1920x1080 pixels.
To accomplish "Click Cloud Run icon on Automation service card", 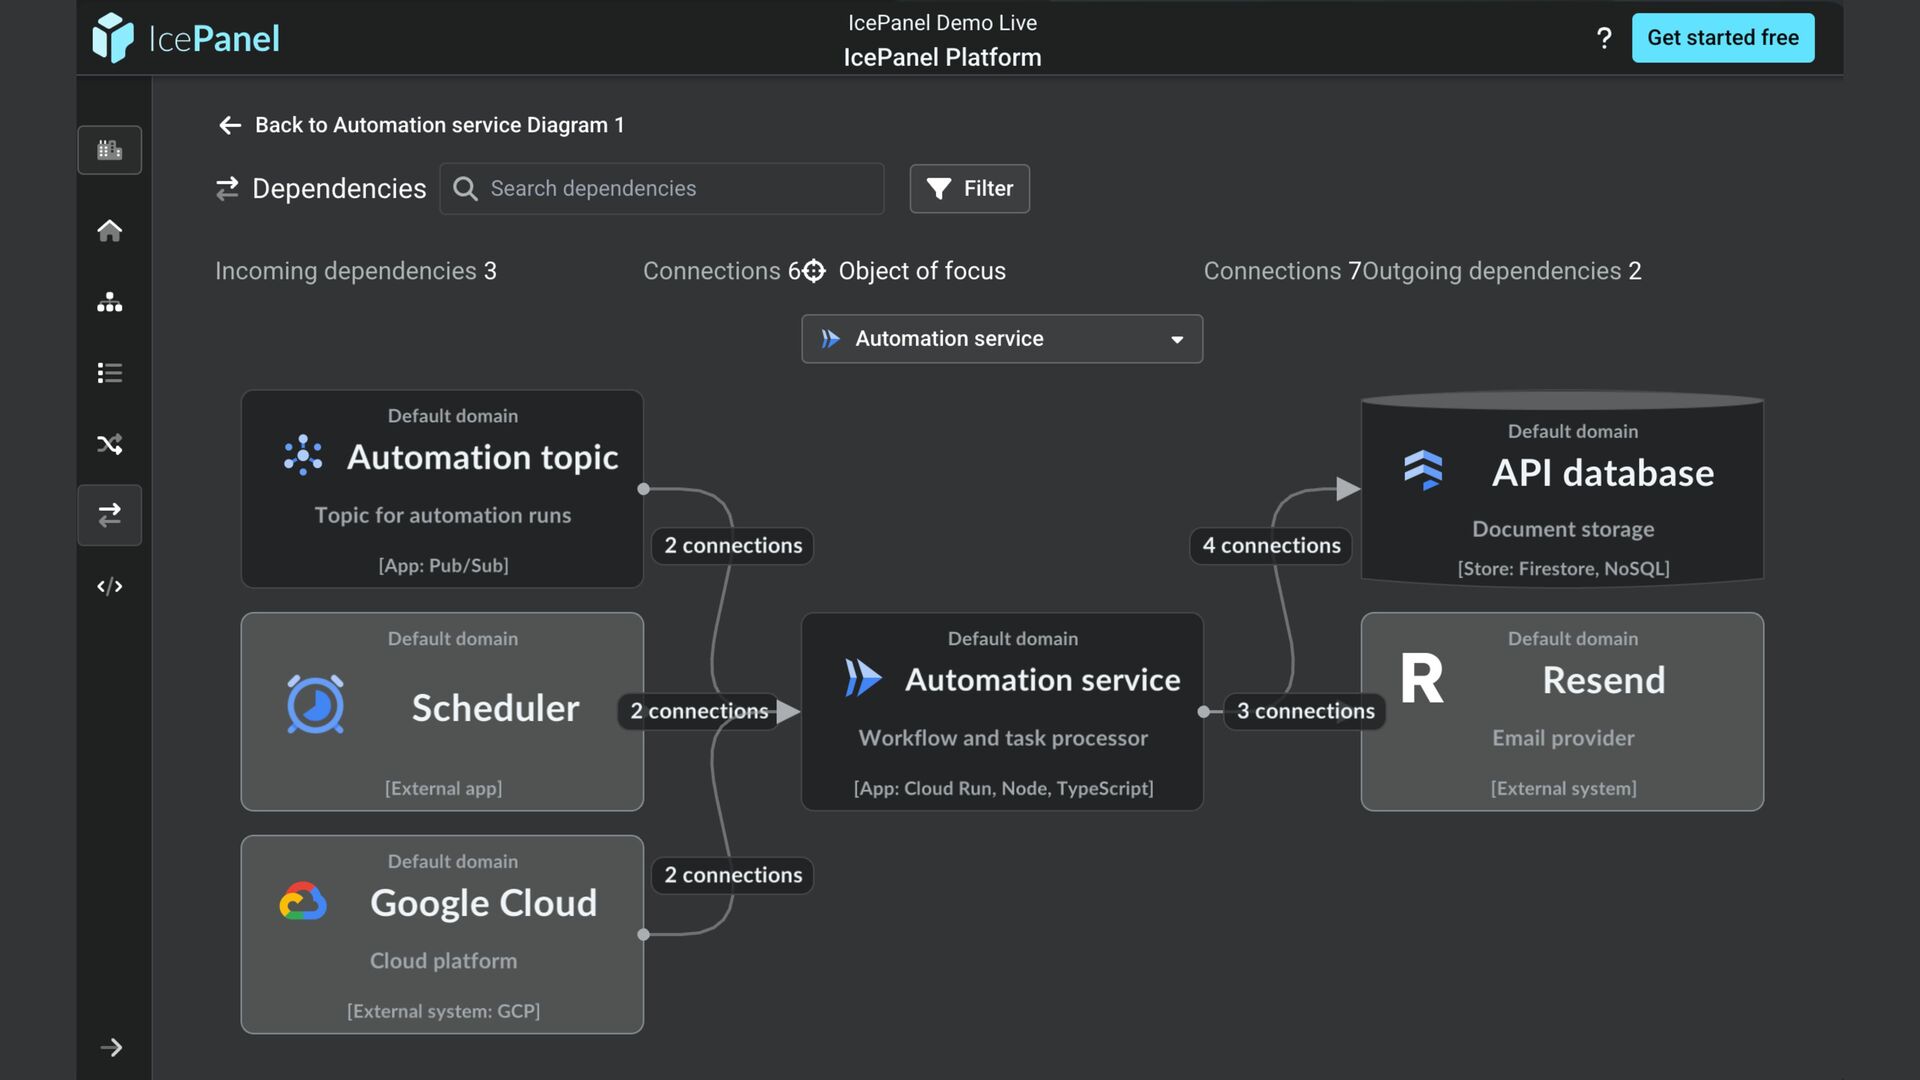I will point(862,678).
